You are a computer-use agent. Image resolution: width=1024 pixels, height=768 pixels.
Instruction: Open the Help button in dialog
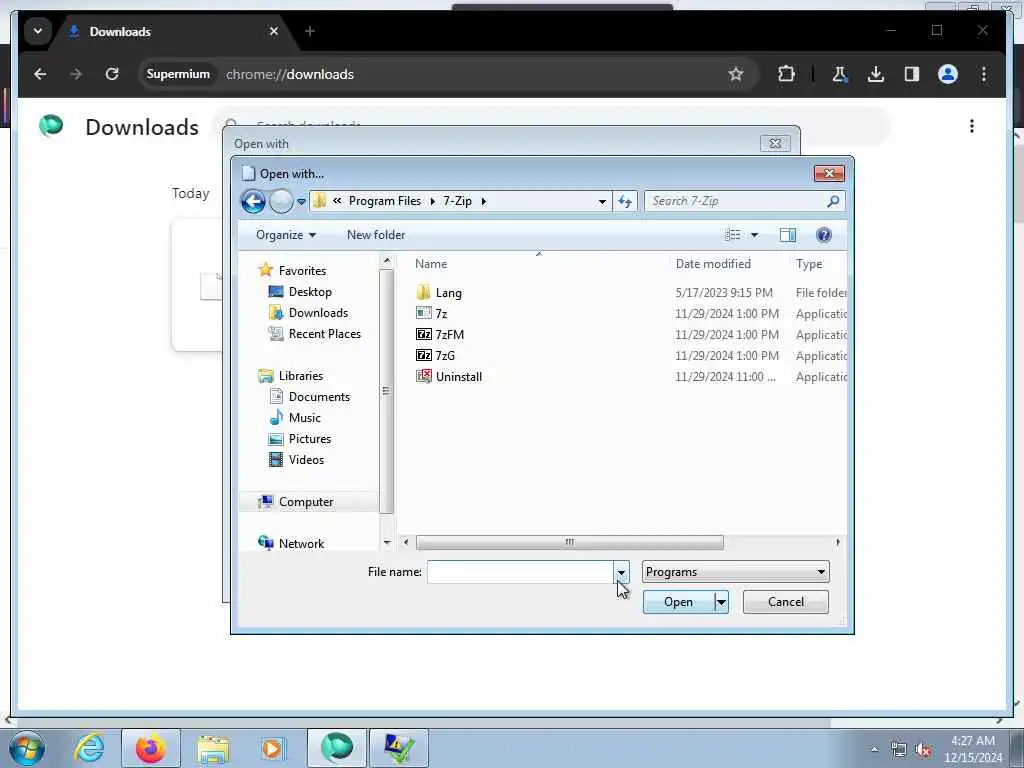(x=824, y=235)
